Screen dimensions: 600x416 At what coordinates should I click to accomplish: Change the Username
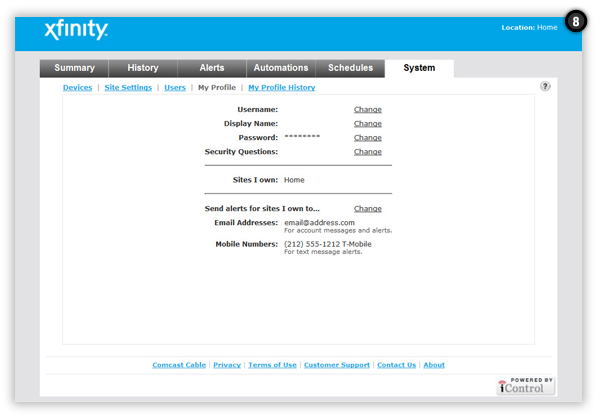point(367,110)
